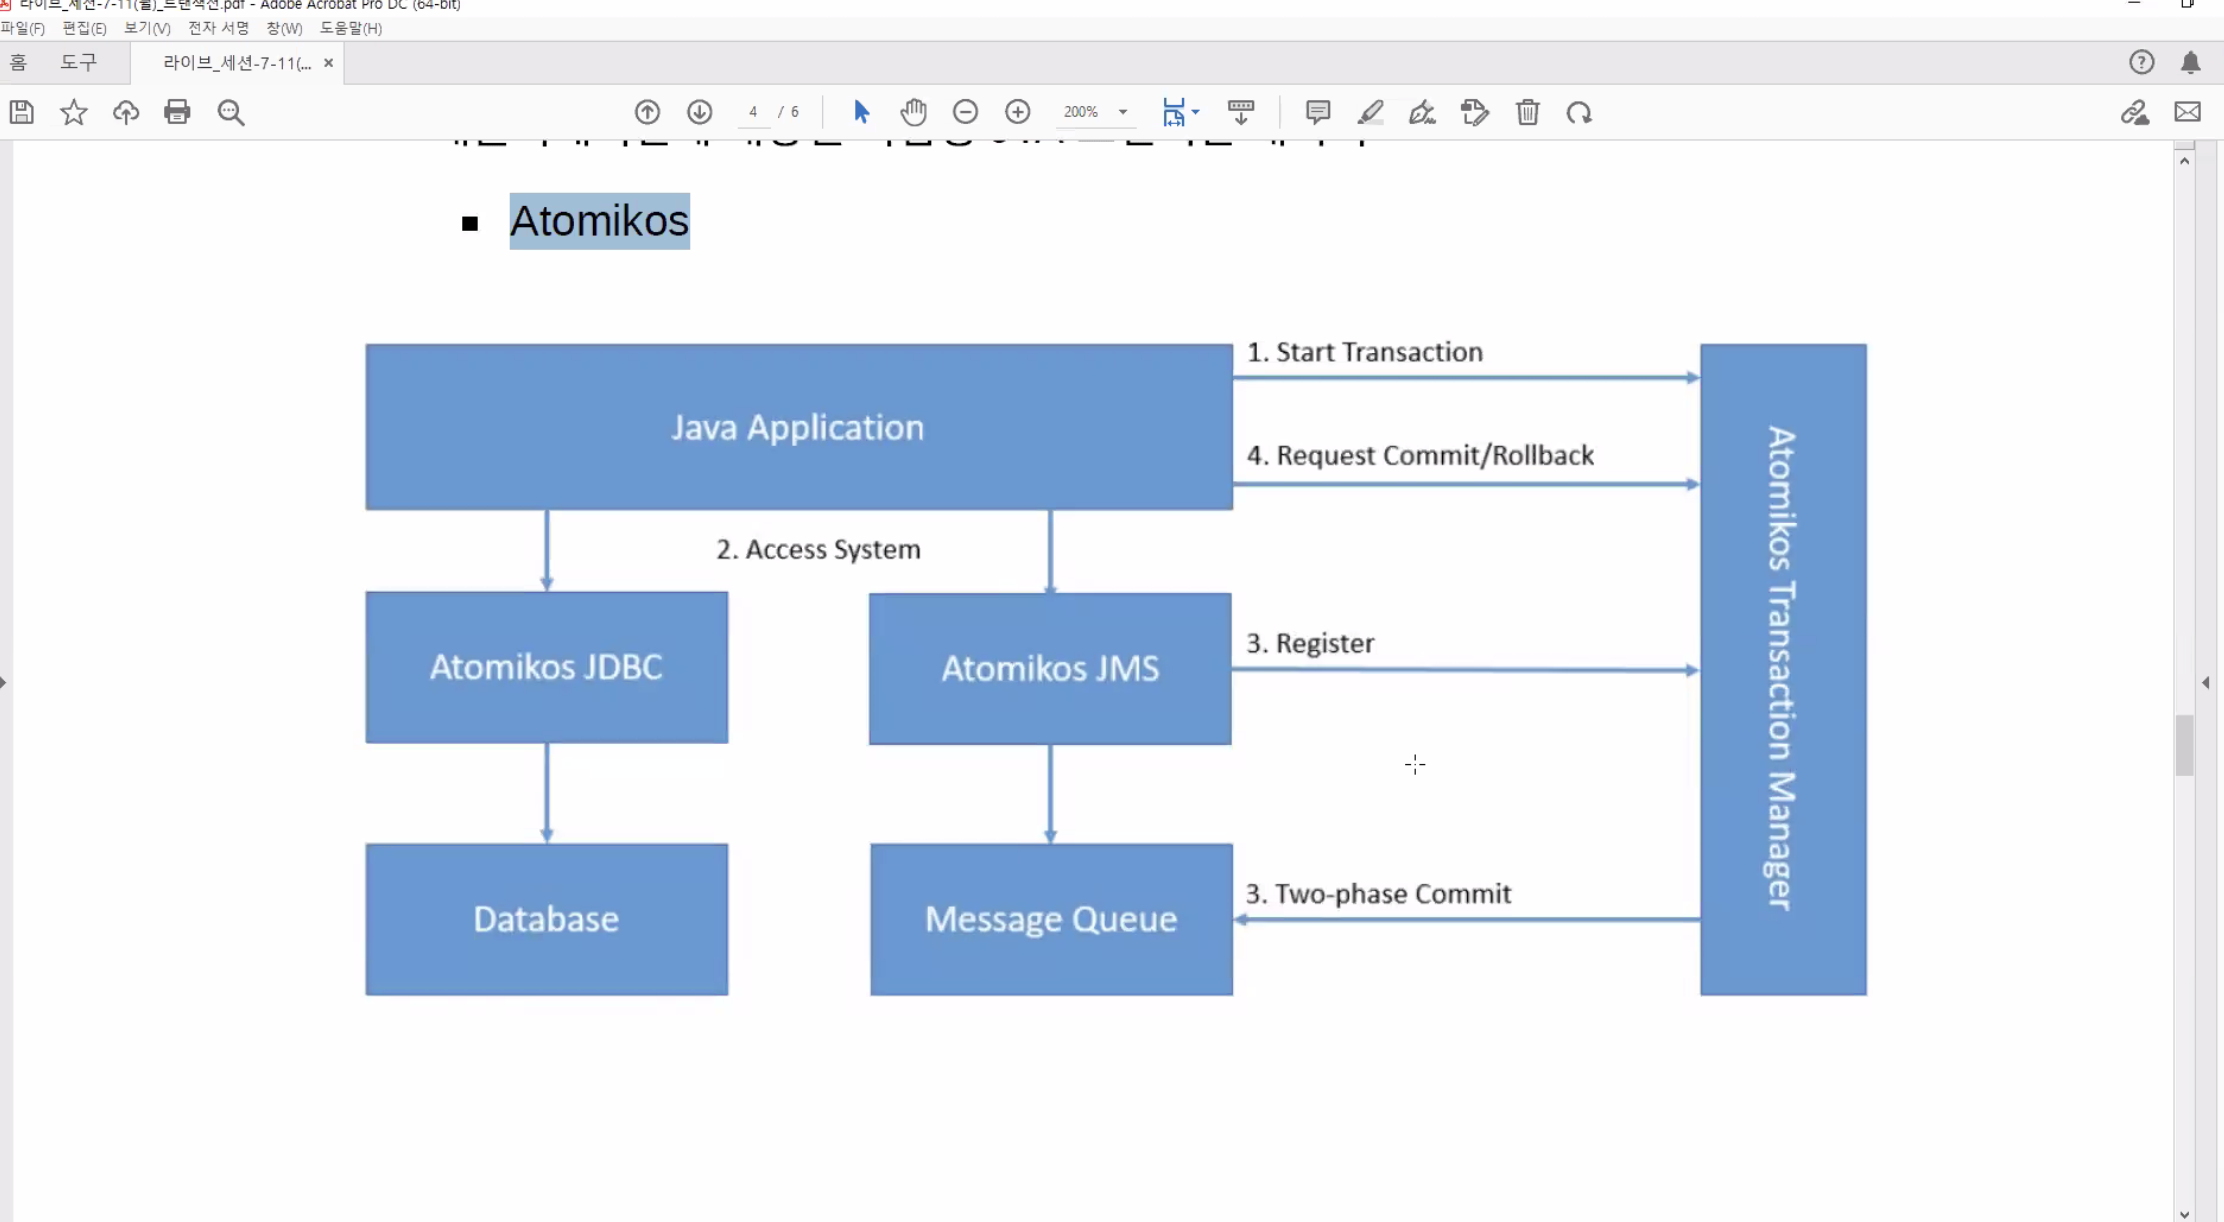Click the vertical scrollbar up arrow
The width and height of the screenshot is (2224, 1222).
point(2184,160)
